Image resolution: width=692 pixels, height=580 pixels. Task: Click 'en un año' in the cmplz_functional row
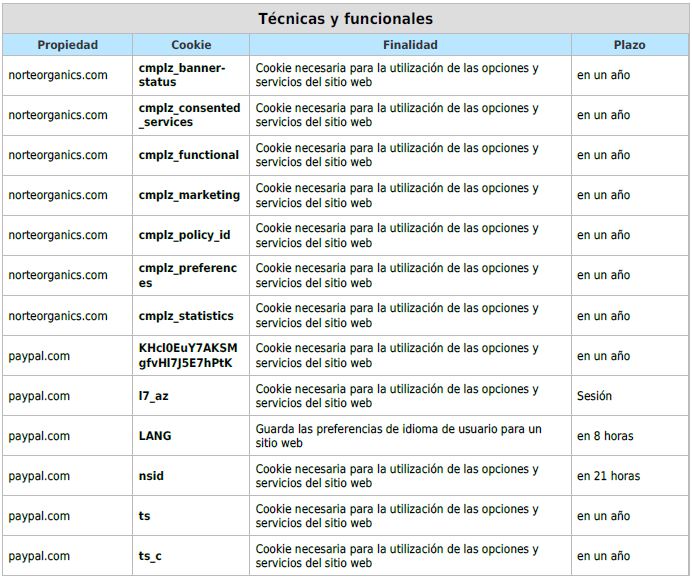pyautogui.click(x=603, y=155)
